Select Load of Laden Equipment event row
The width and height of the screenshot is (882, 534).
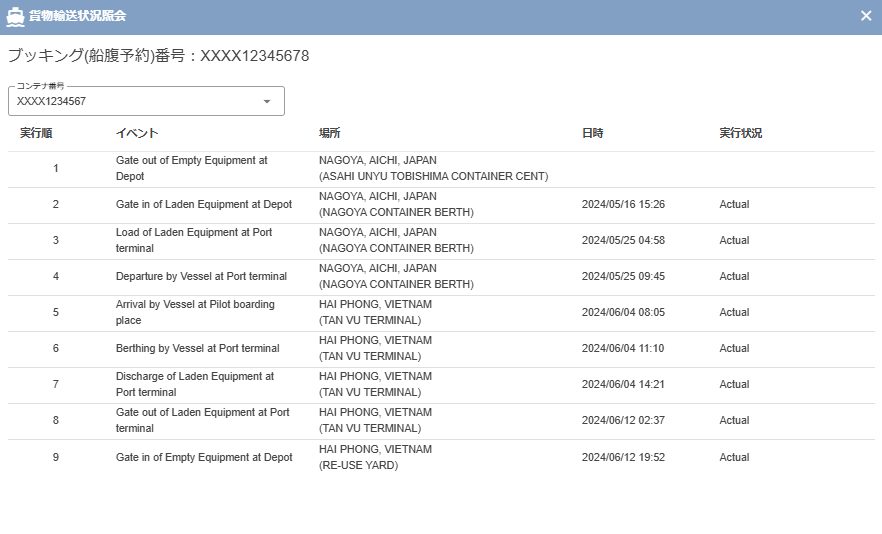[x=193, y=240]
